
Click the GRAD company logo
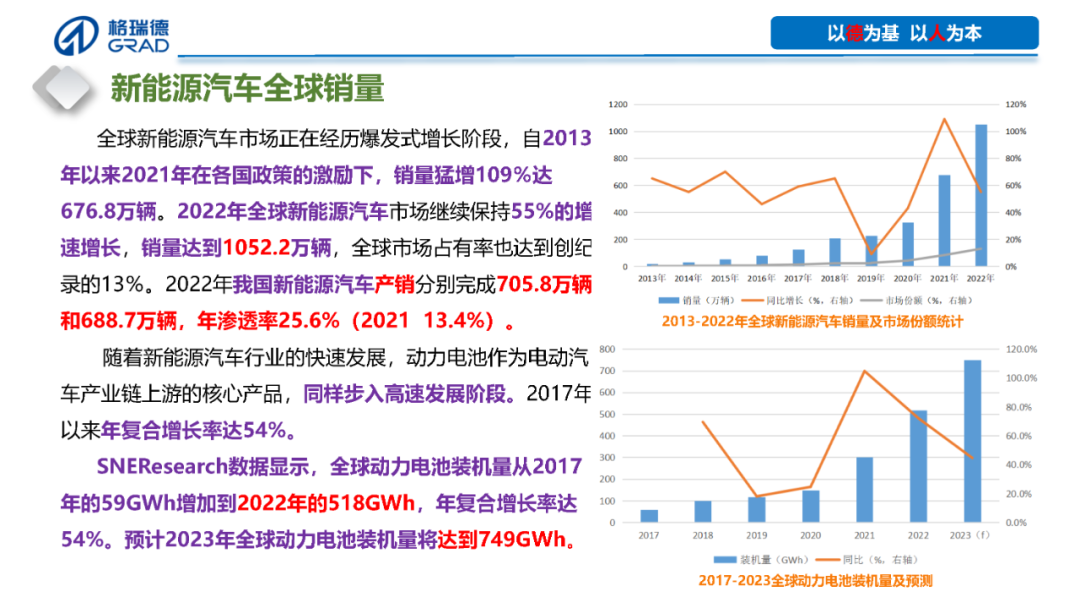112,34
